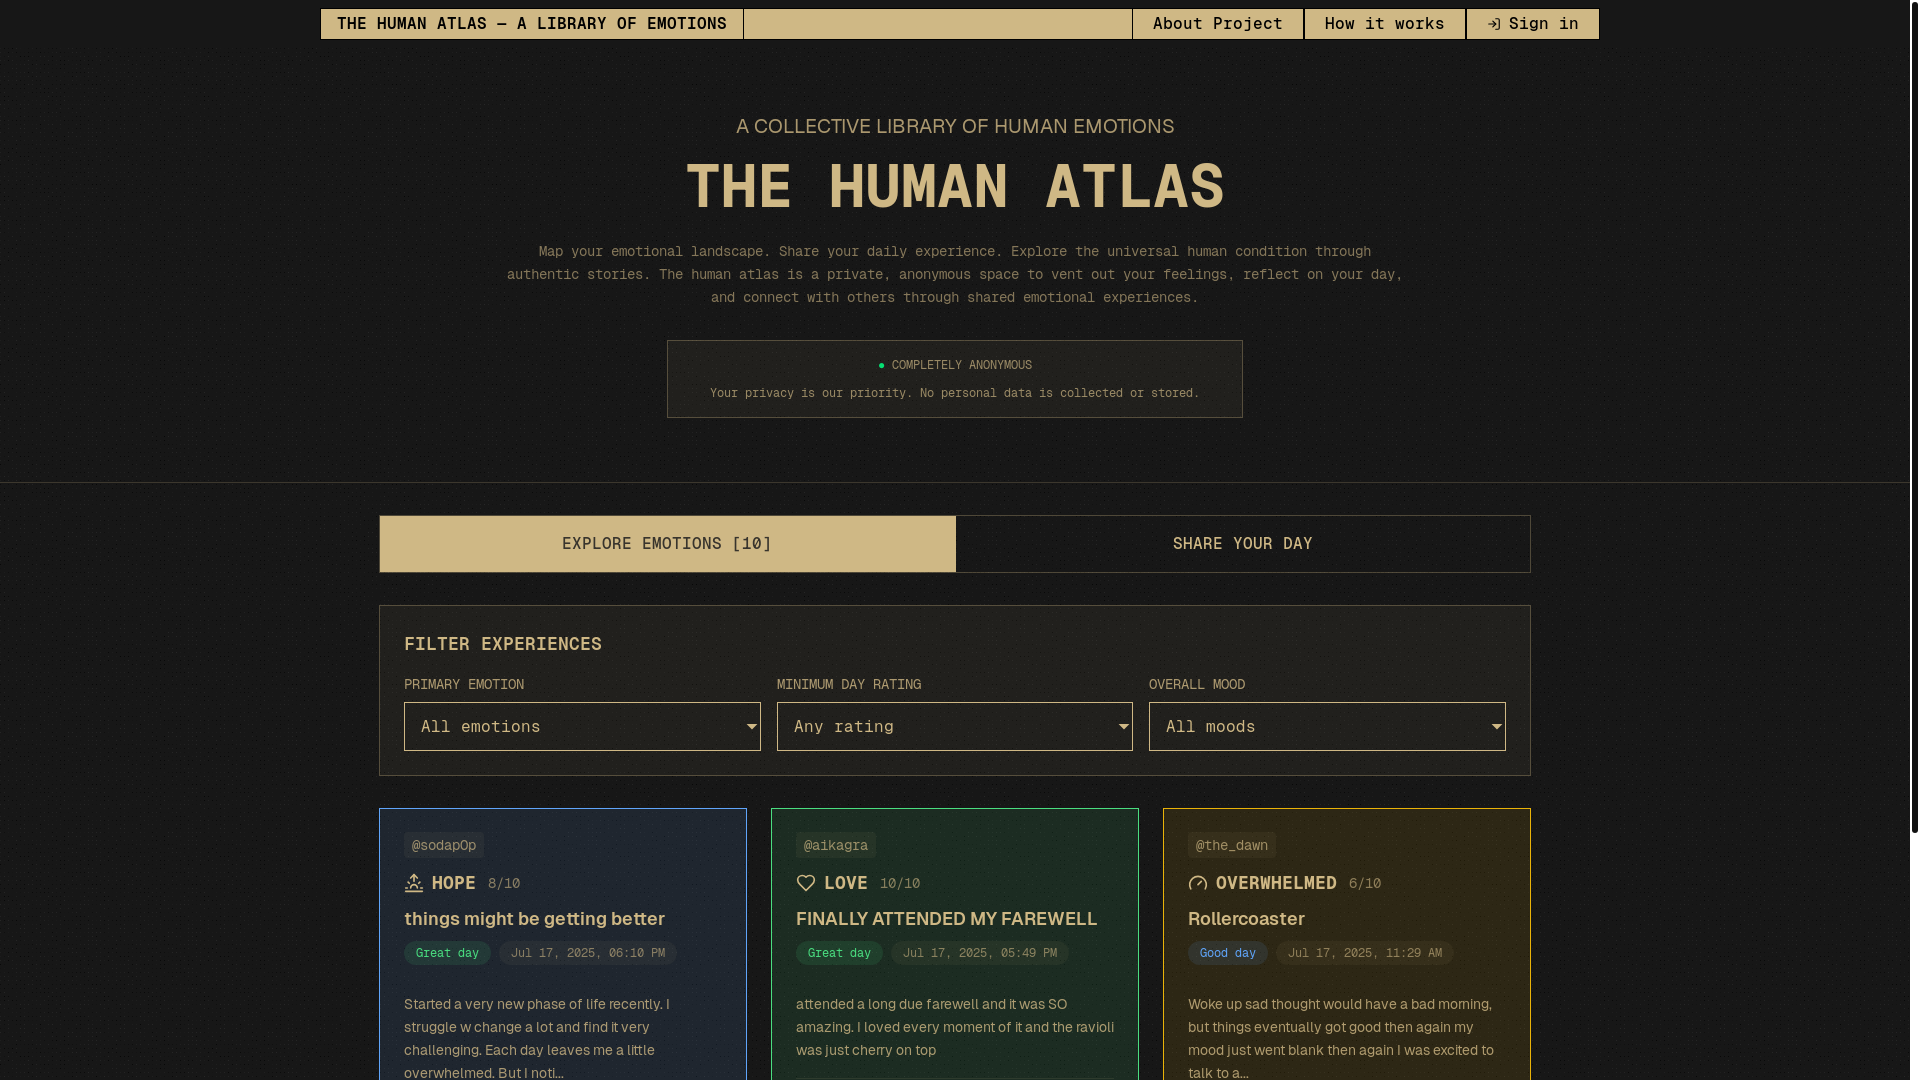Switch to Share Your Day tab
This screenshot has height=1080, width=1920.
click(1243, 544)
